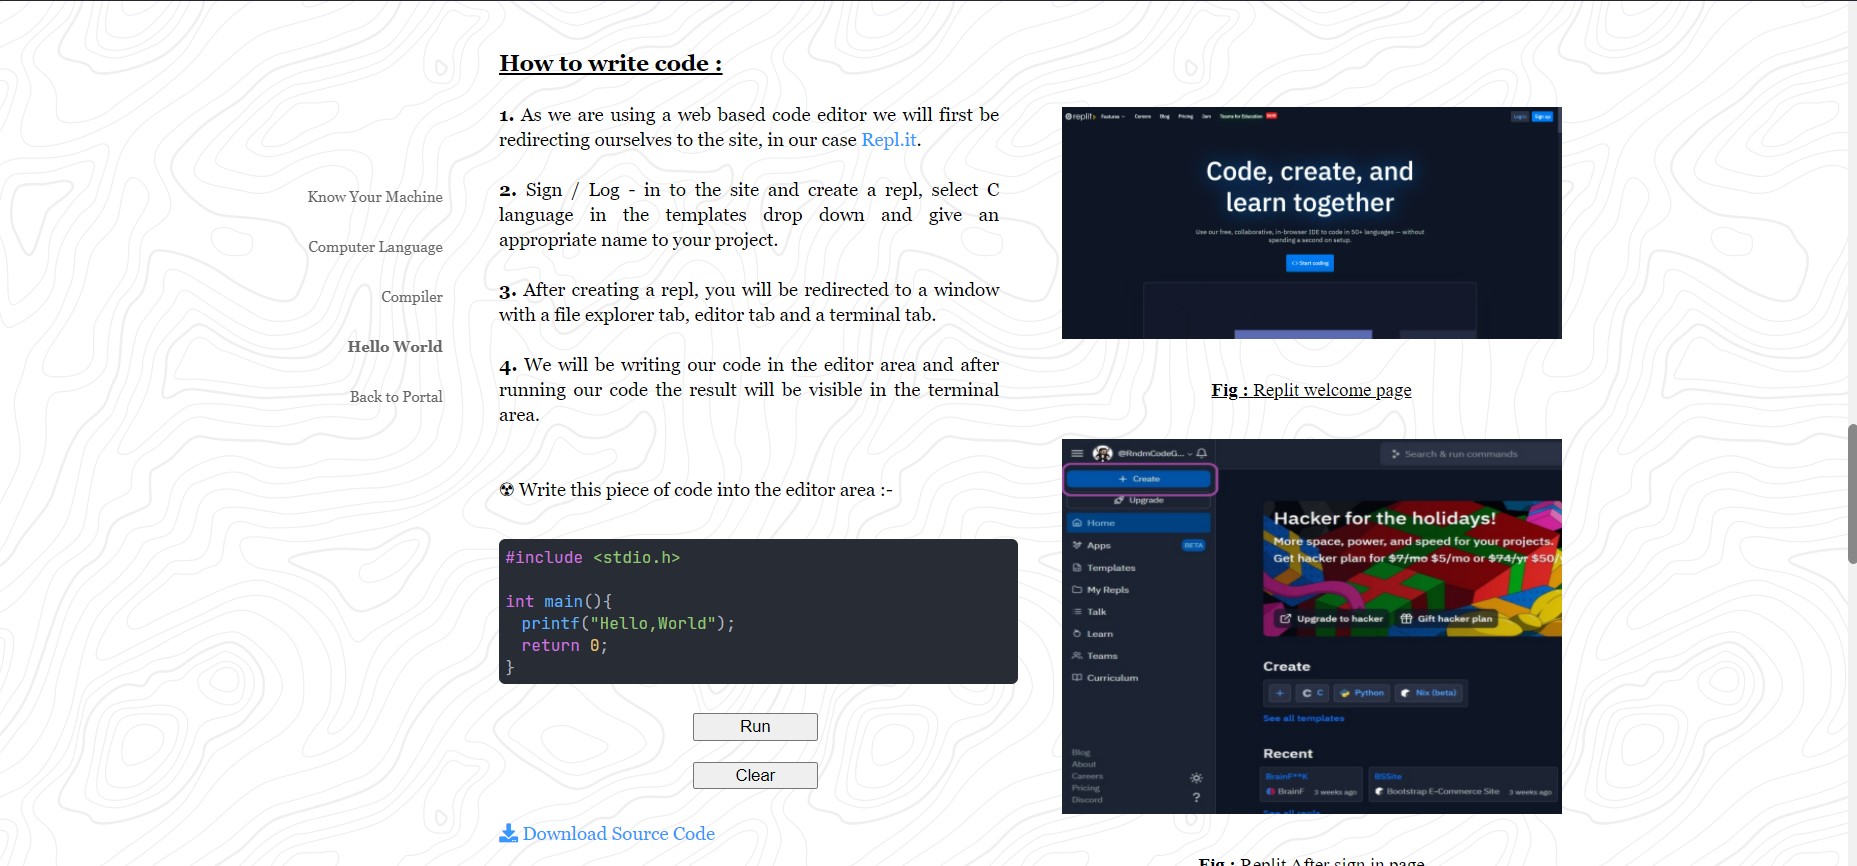Click step 3 paragraph 'After creating a repl'

(749, 302)
